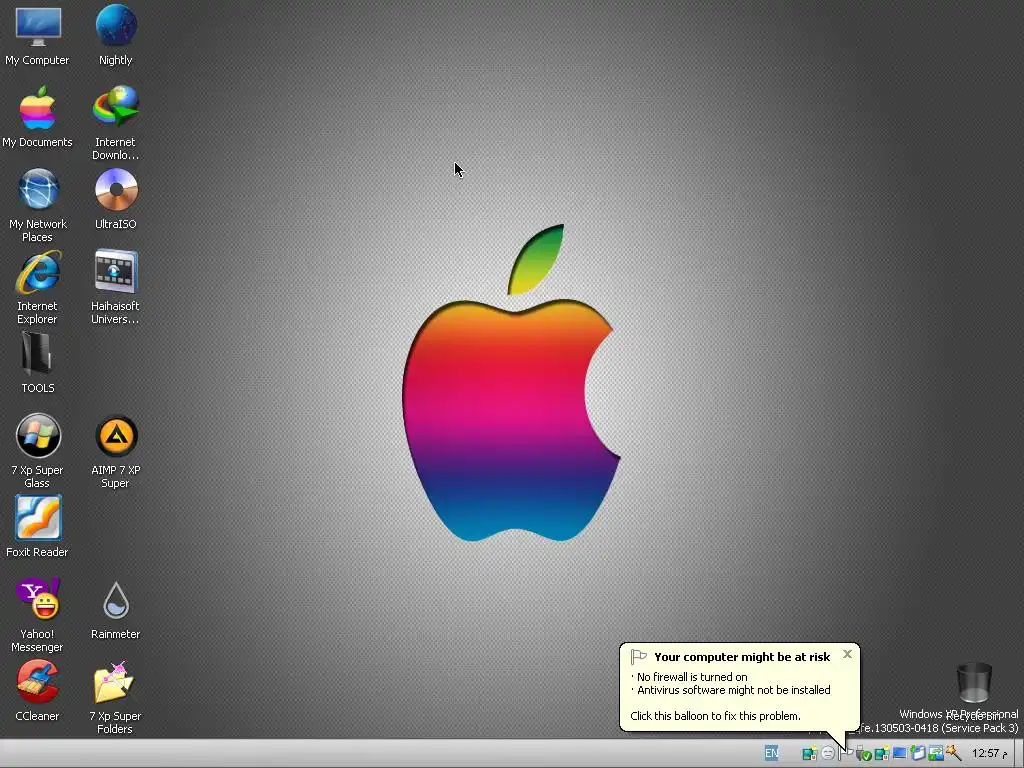Open the TOOLS folder icon
Screen dimensions: 1024x768
pos(37,362)
